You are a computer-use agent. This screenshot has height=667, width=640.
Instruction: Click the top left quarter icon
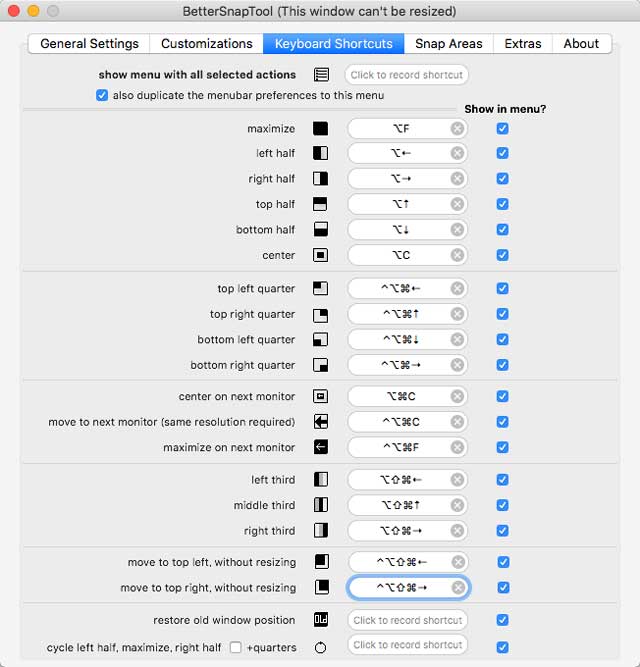pos(320,288)
